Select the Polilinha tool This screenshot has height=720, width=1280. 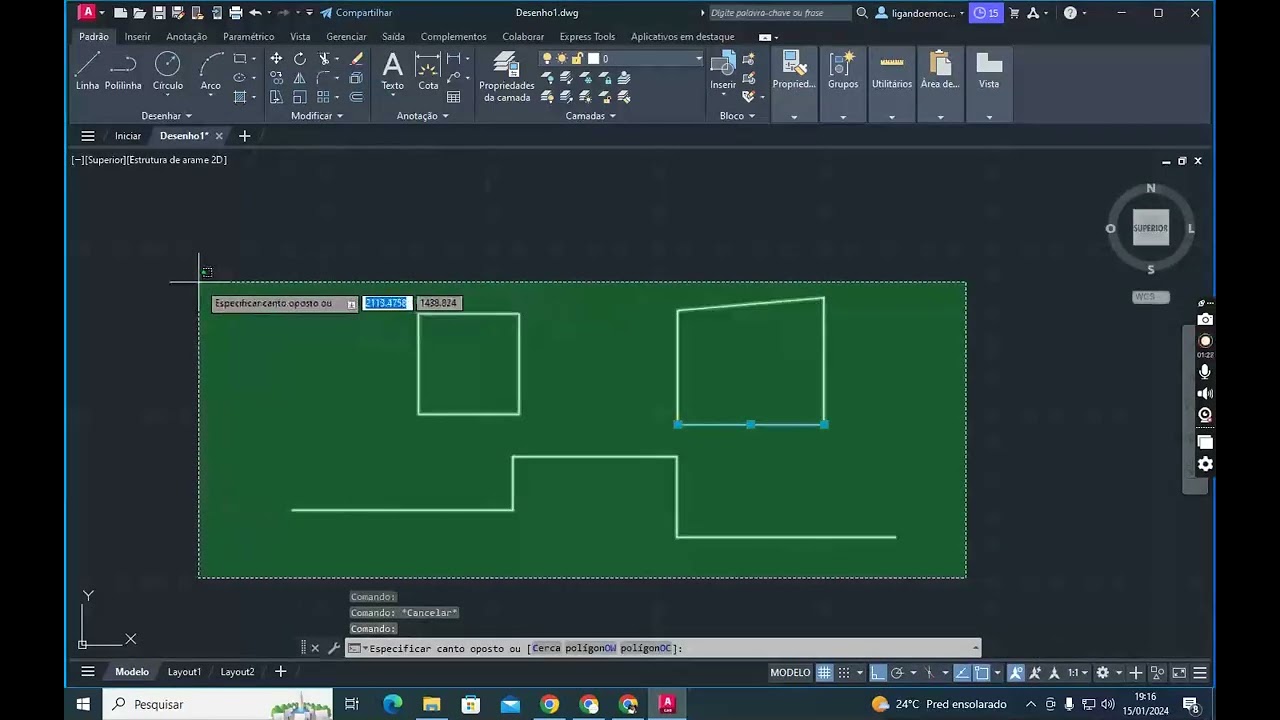pyautogui.click(x=123, y=71)
